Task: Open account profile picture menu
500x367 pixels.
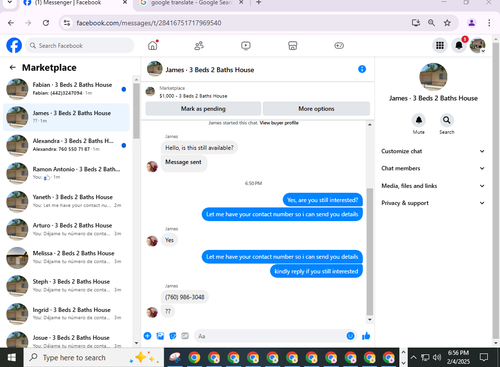Action: [477, 45]
